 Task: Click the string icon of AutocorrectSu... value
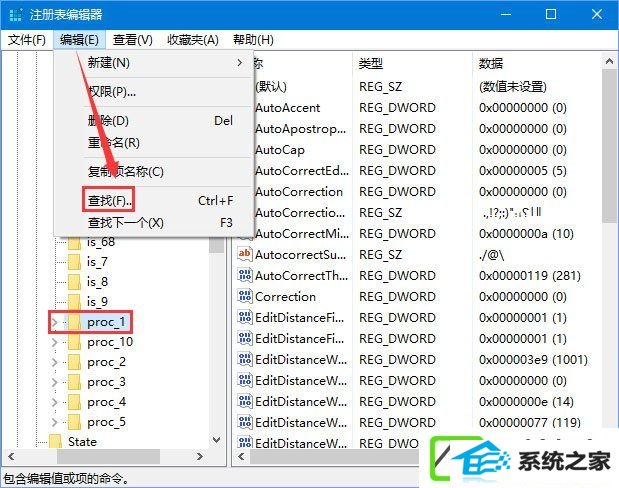[x=244, y=254]
